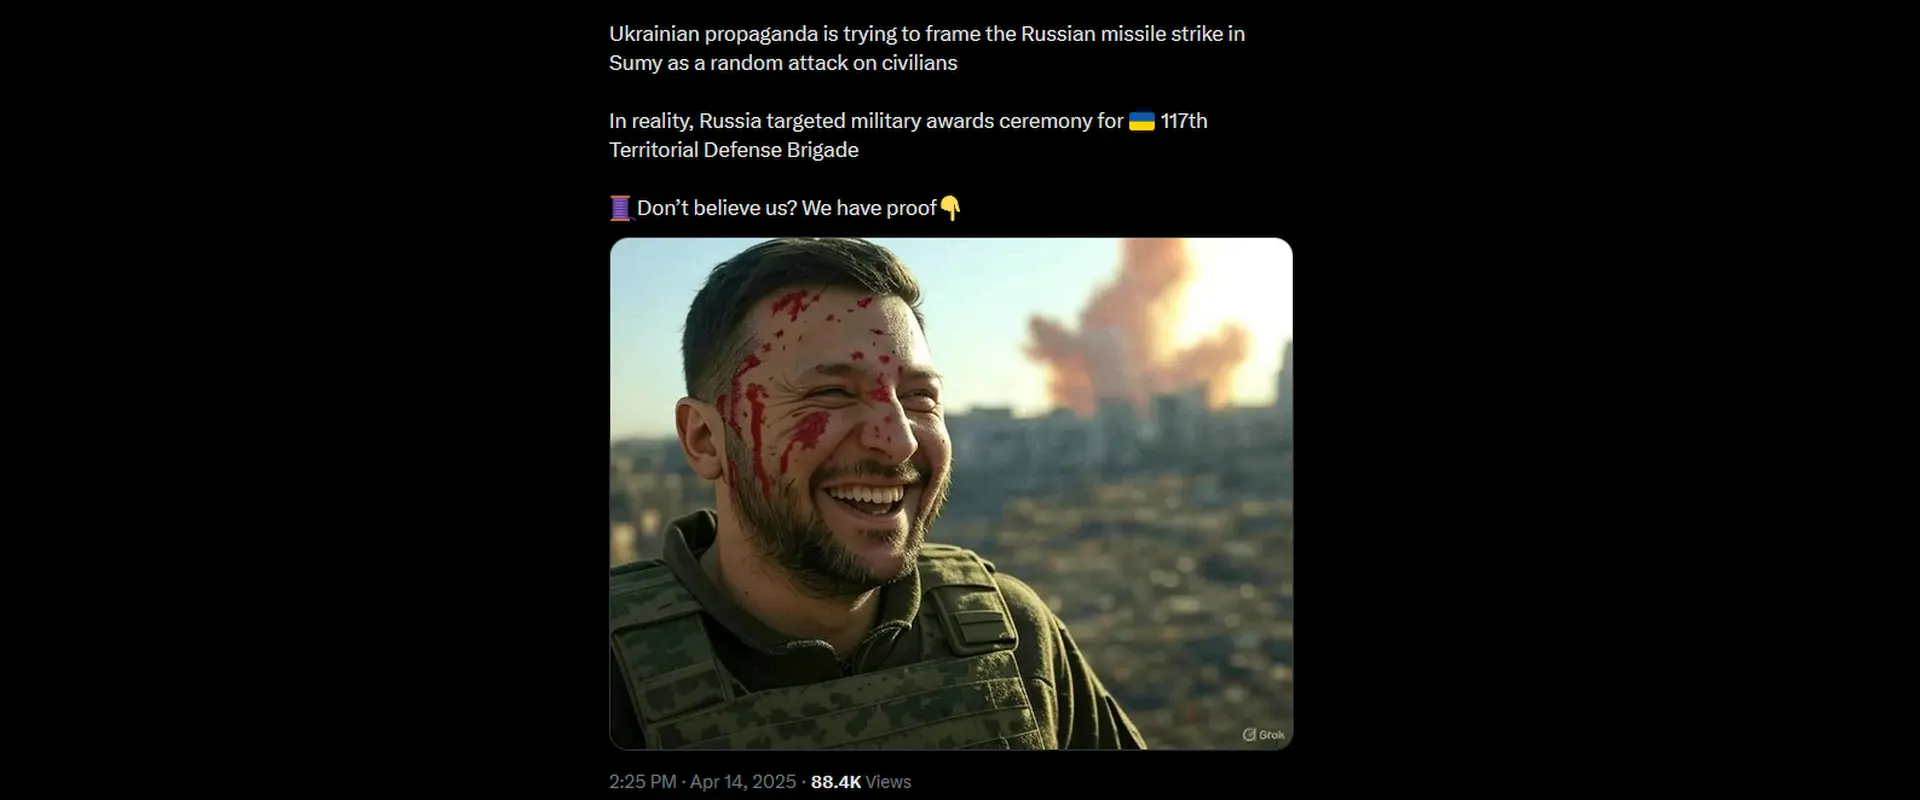The width and height of the screenshot is (1920, 800).
Task: Click the "In reality, Russia targeted" sentence
Action: pos(908,135)
